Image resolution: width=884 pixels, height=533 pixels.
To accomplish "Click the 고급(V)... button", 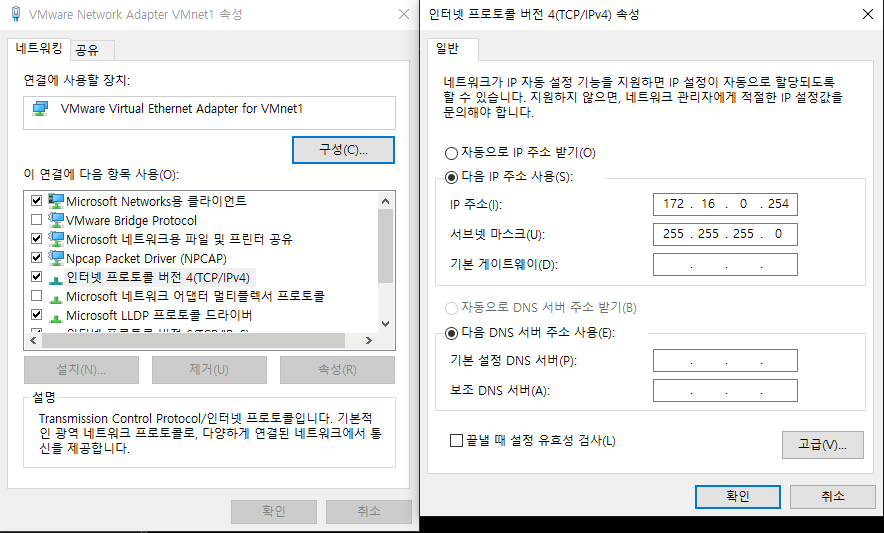I will (823, 445).
